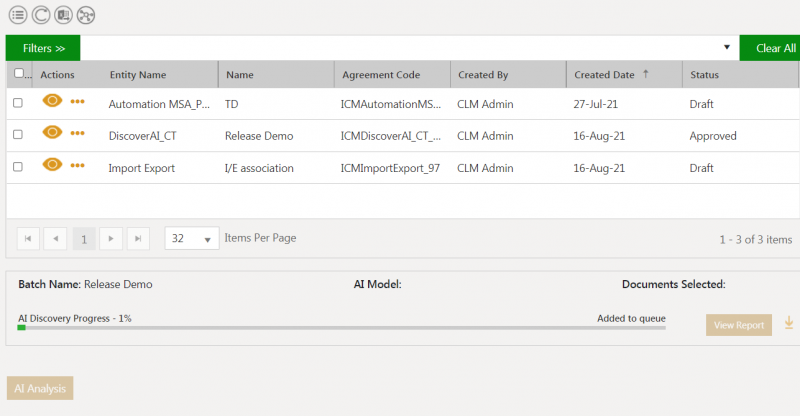Expand the Filters panel
This screenshot has height=416, width=800.
click(x=43, y=48)
